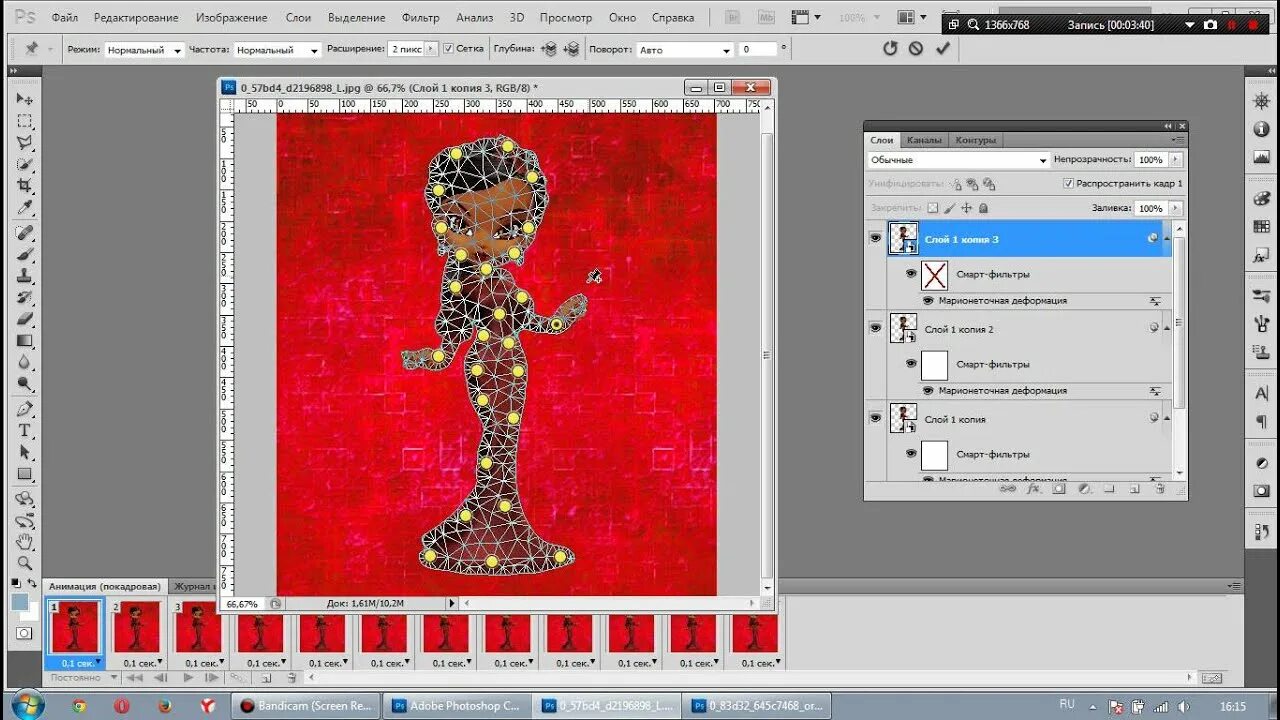This screenshot has width=1280, height=720.
Task: Select the Type tool
Action: tap(25, 431)
